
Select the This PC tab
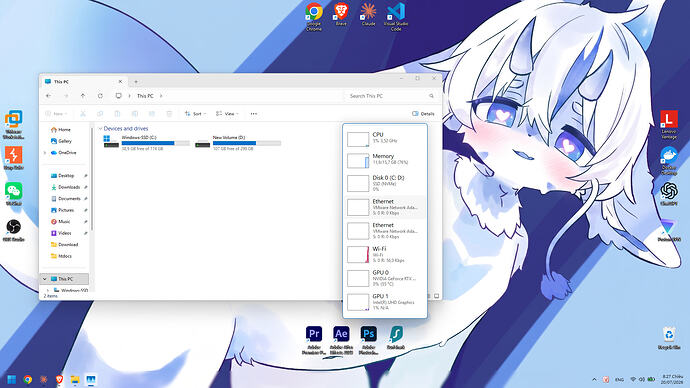[x=83, y=81]
